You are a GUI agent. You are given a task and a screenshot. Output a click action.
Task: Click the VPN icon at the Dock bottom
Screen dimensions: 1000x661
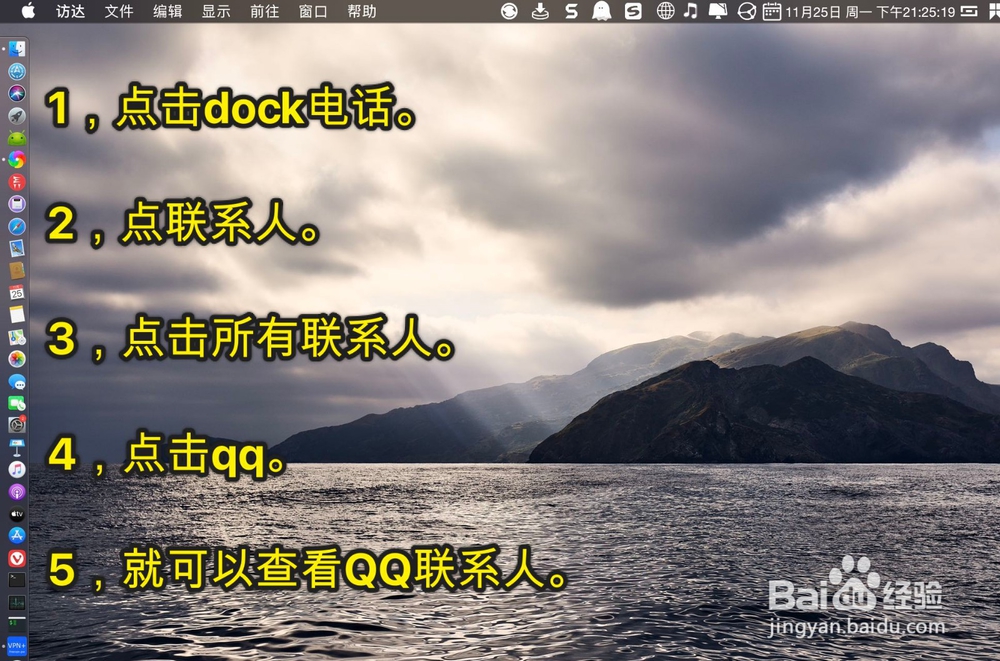[x=15, y=645]
